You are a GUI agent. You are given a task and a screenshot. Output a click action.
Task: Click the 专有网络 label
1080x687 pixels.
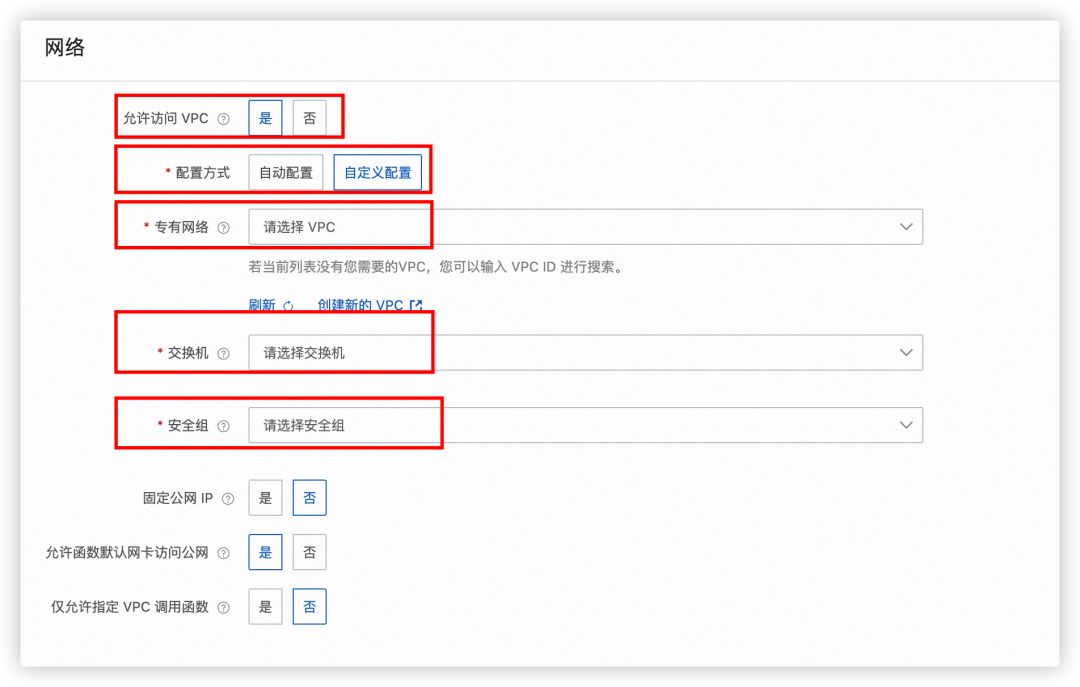(181, 227)
